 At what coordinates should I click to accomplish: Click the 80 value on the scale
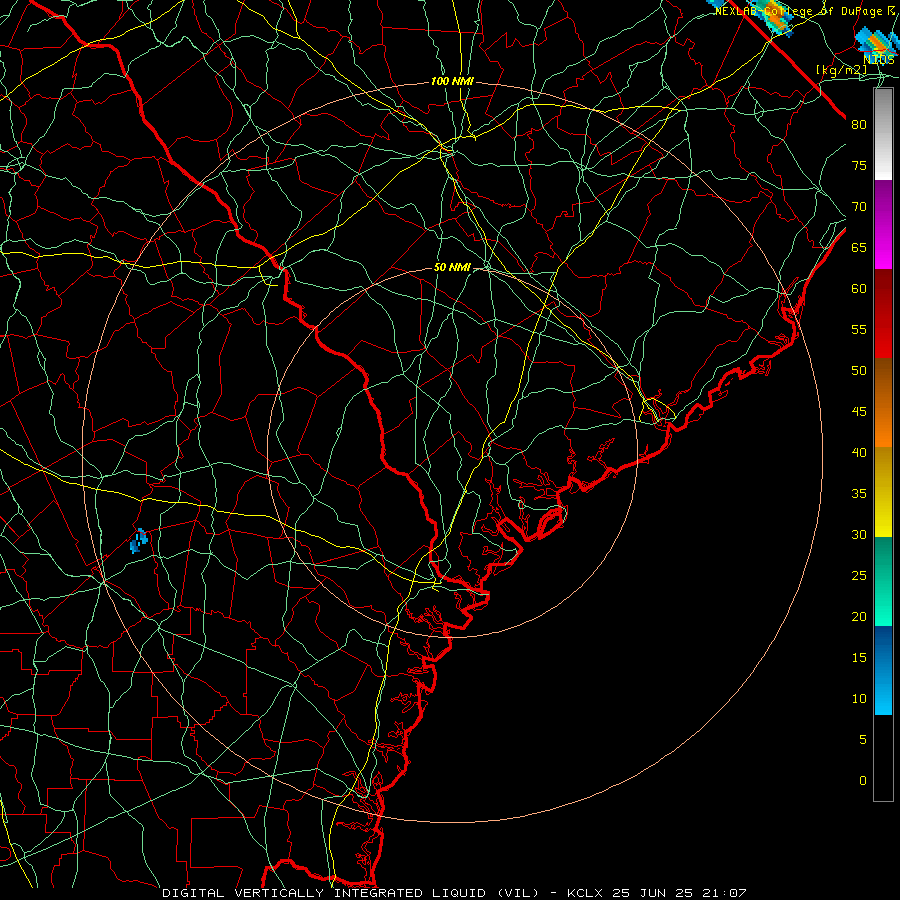coord(859,125)
